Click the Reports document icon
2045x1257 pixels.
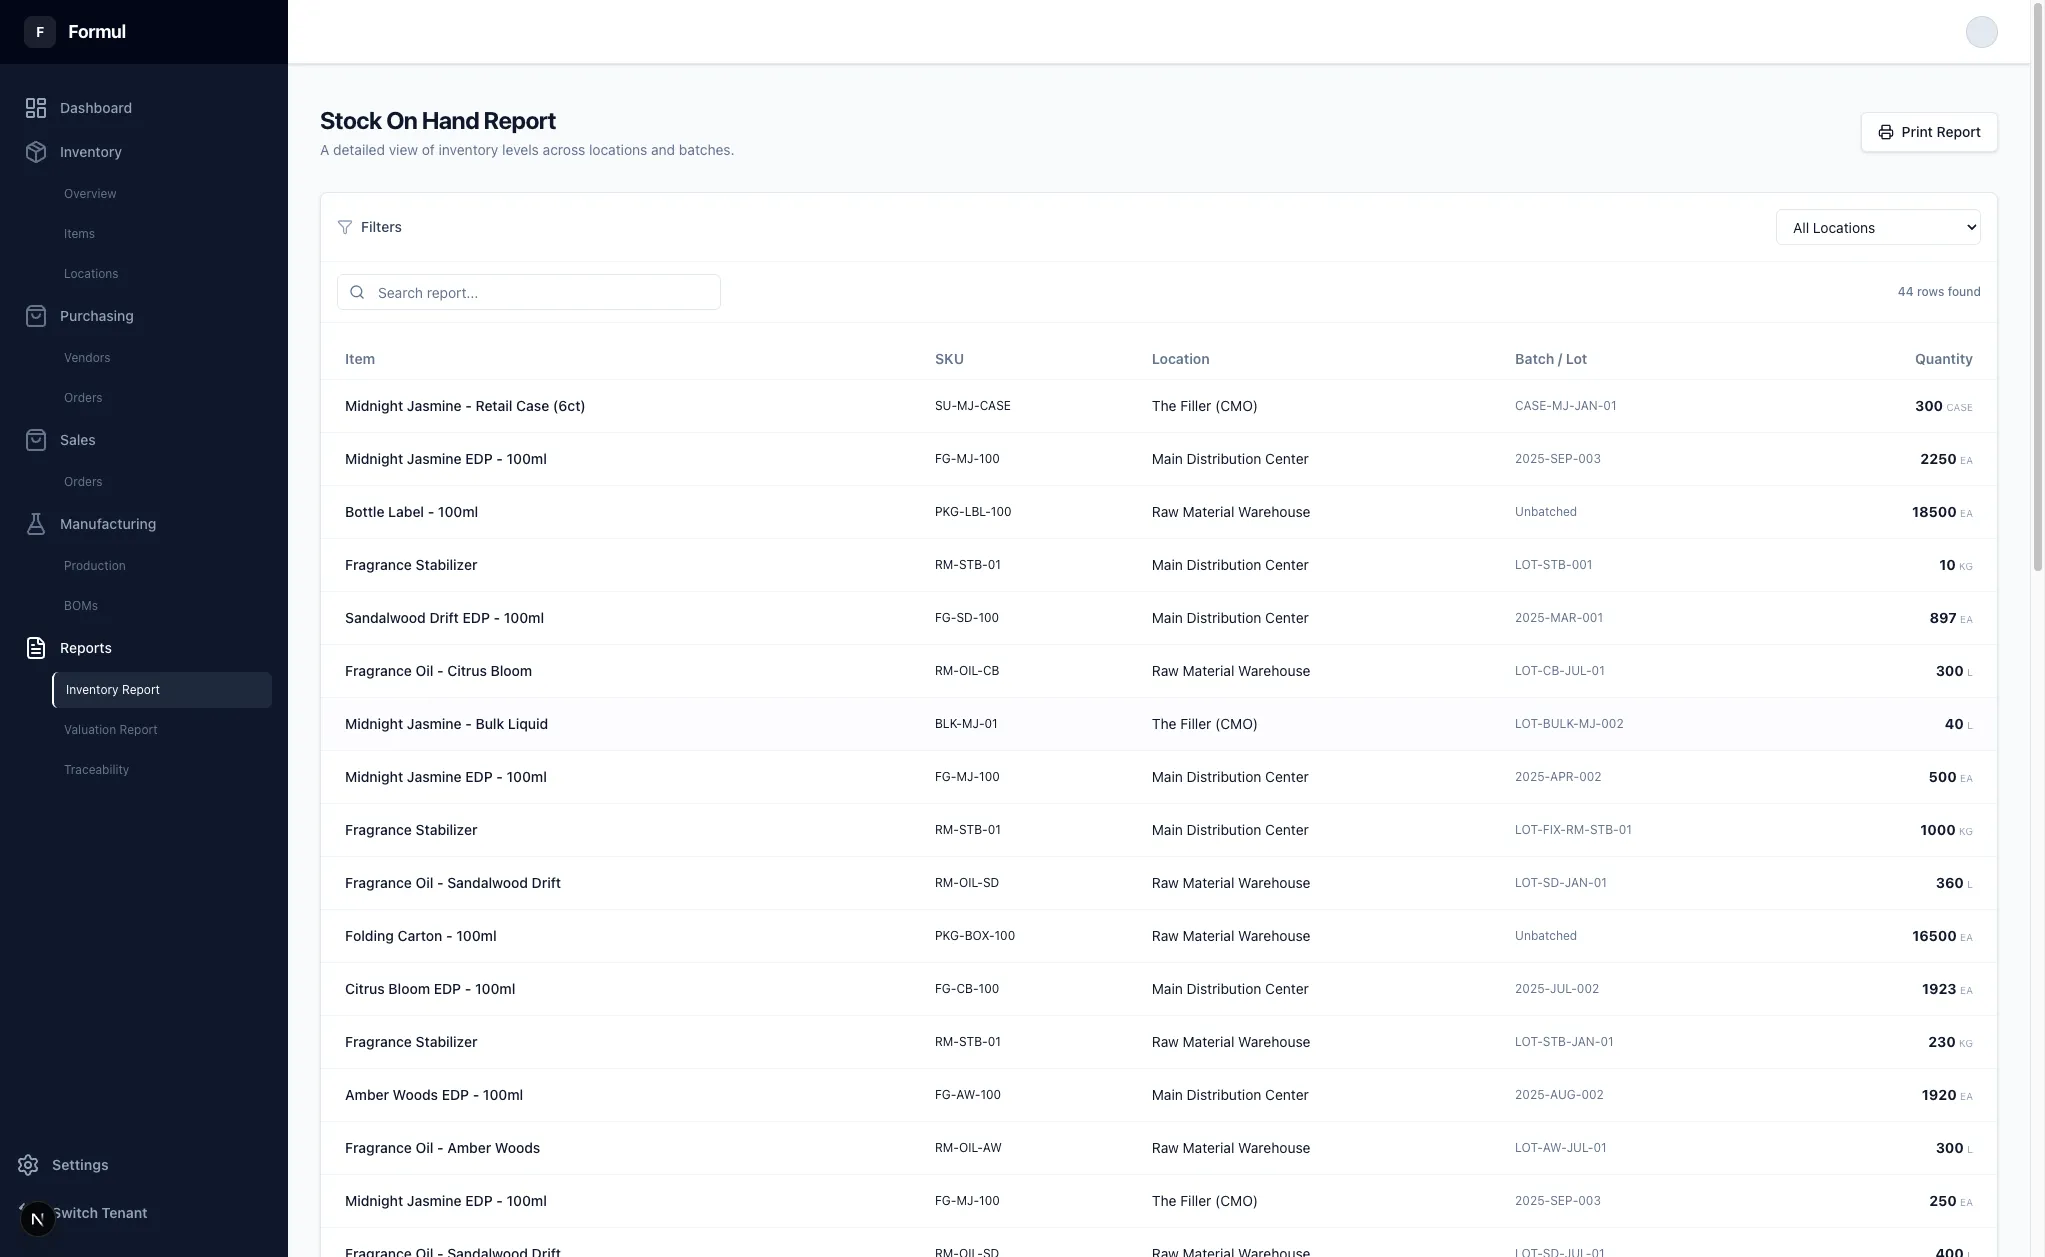pyautogui.click(x=36, y=648)
